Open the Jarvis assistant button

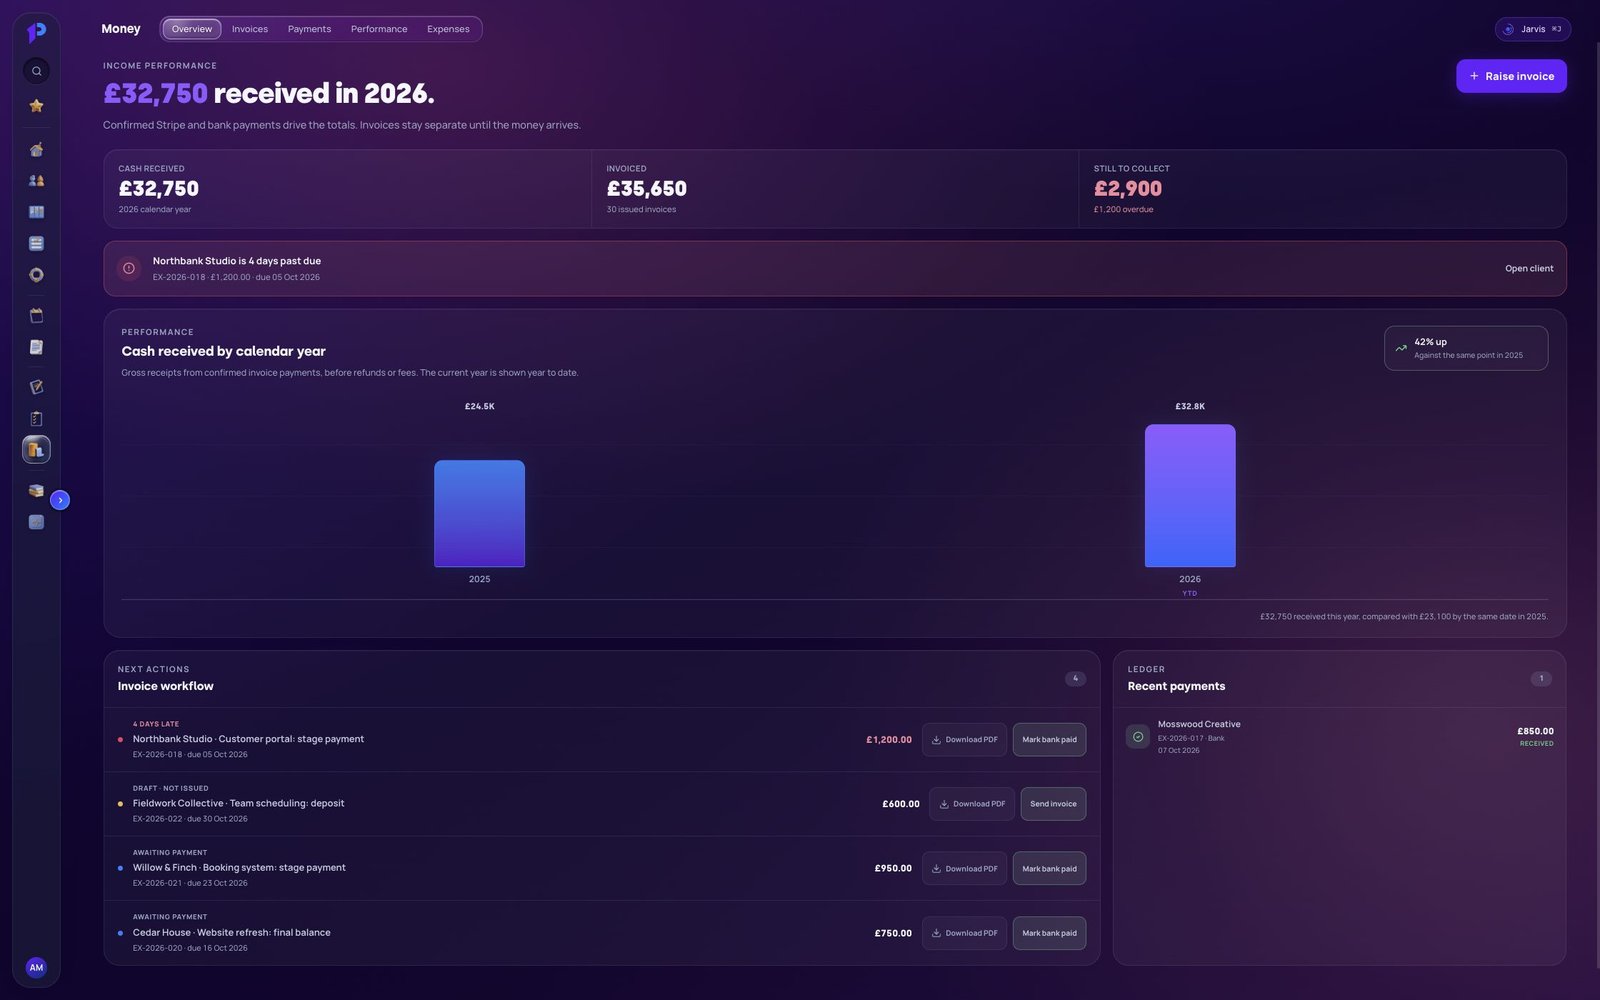[1532, 29]
